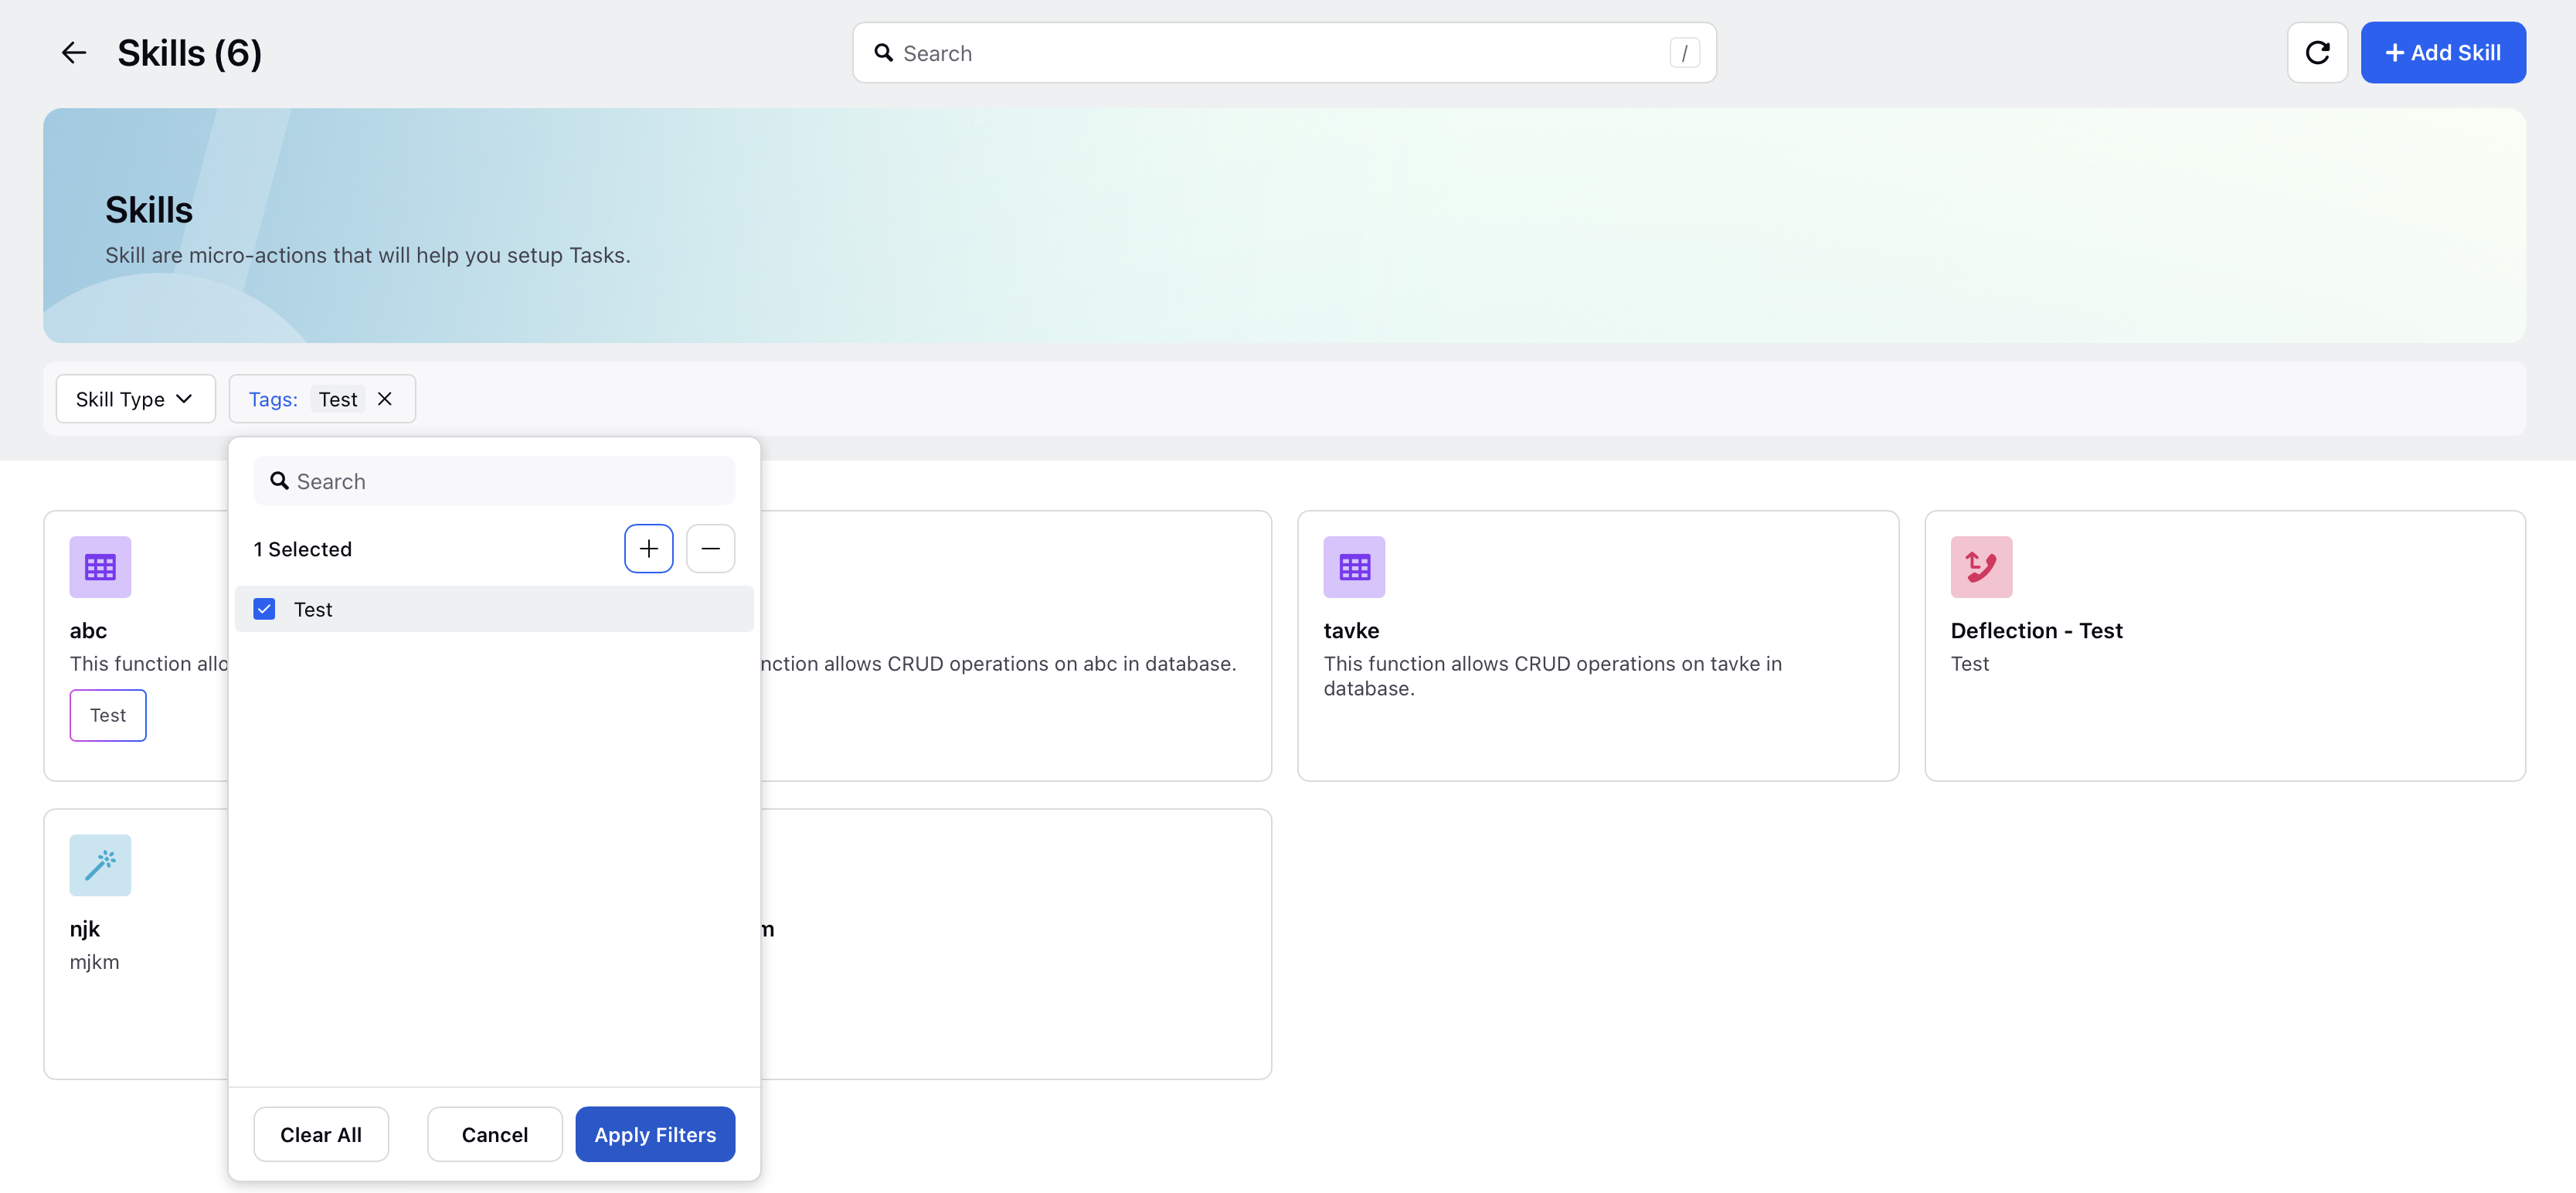Click Apply Filters button

pyautogui.click(x=655, y=1134)
